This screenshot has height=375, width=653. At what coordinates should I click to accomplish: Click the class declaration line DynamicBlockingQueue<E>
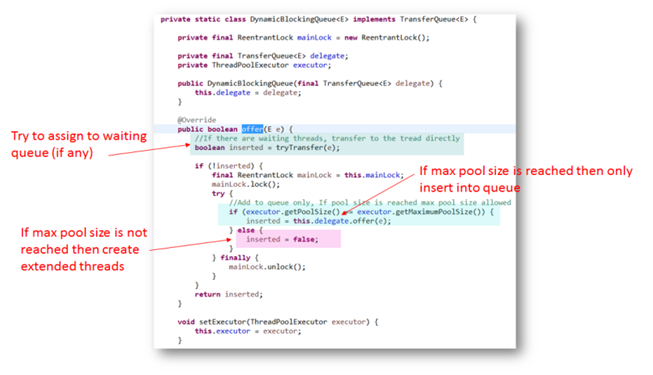(319, 19)
